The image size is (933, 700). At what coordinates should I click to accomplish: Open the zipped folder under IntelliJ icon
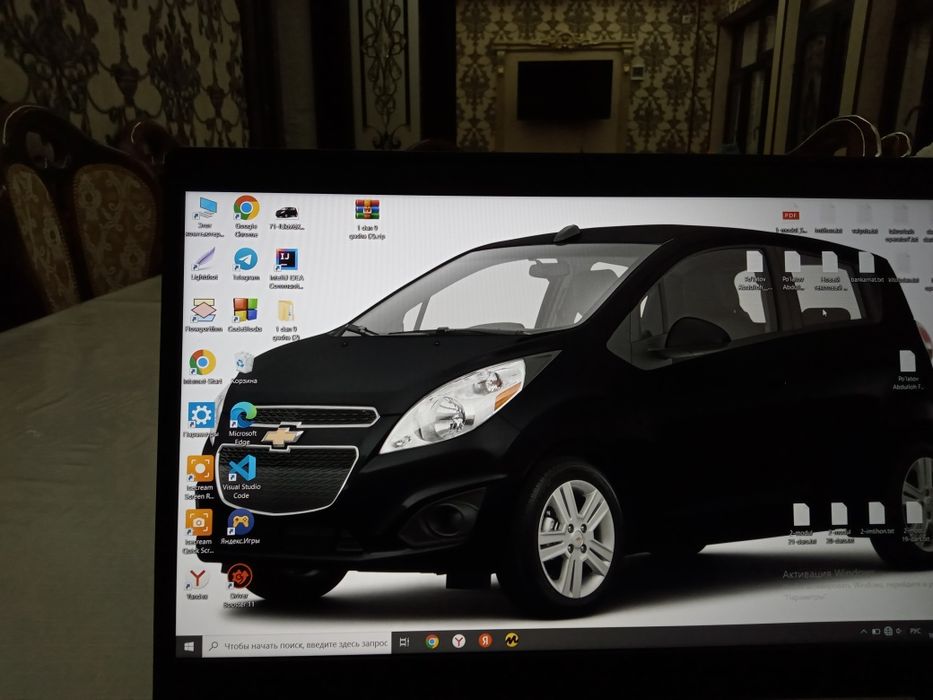tap(286, 320)
